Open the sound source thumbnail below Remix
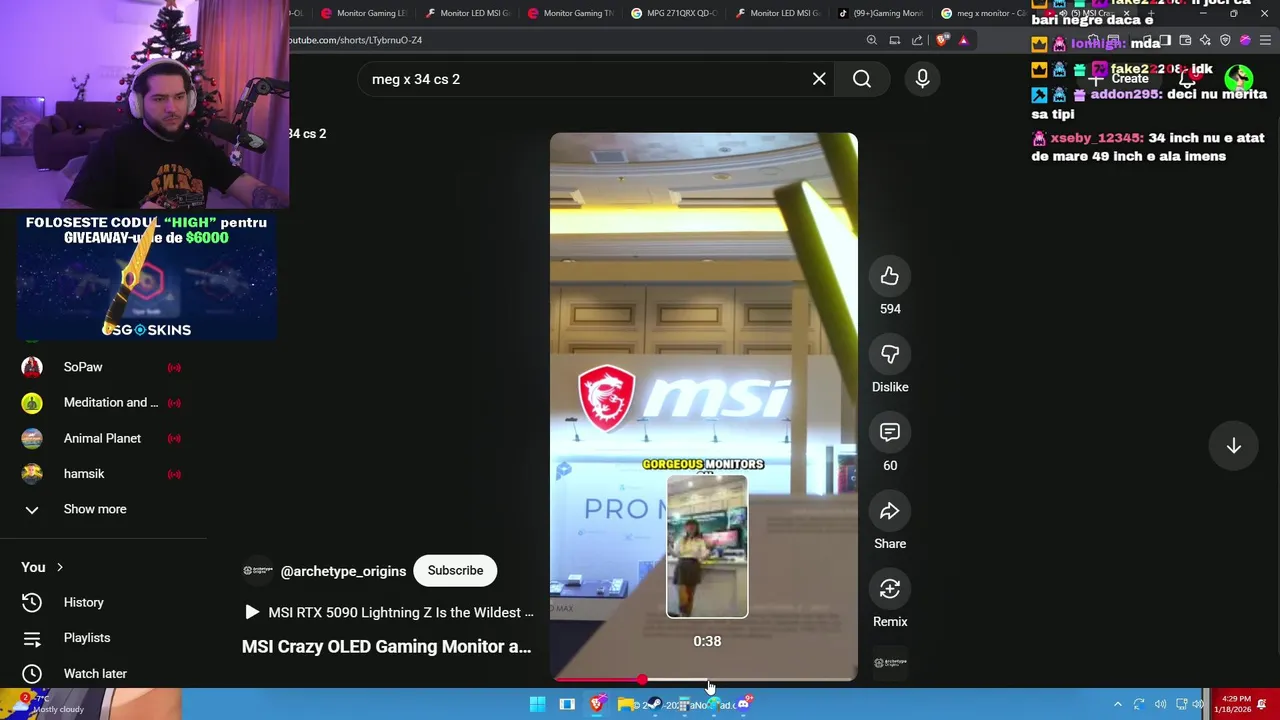Screen dimensions: 1280x720 pyautogui.click(x=890, y=662)
